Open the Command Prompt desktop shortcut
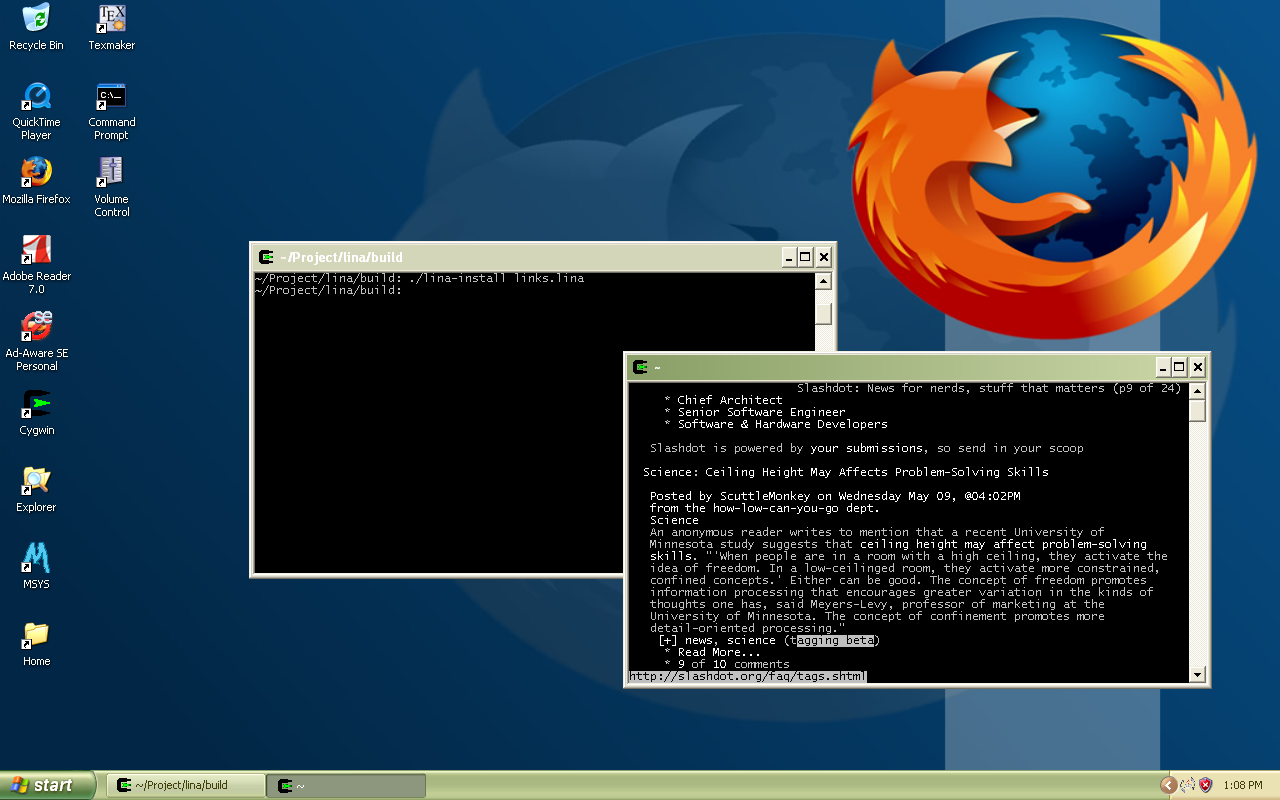 pos(111,111)
